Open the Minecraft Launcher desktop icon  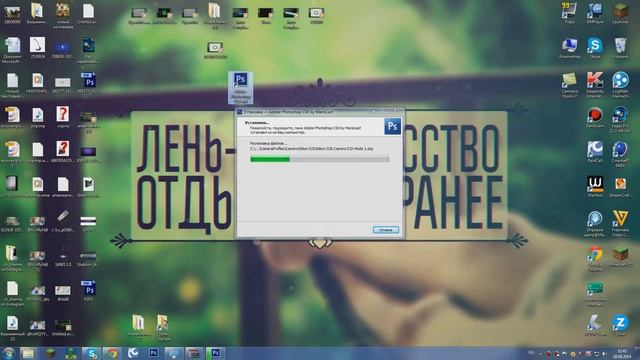coord(620,13)
